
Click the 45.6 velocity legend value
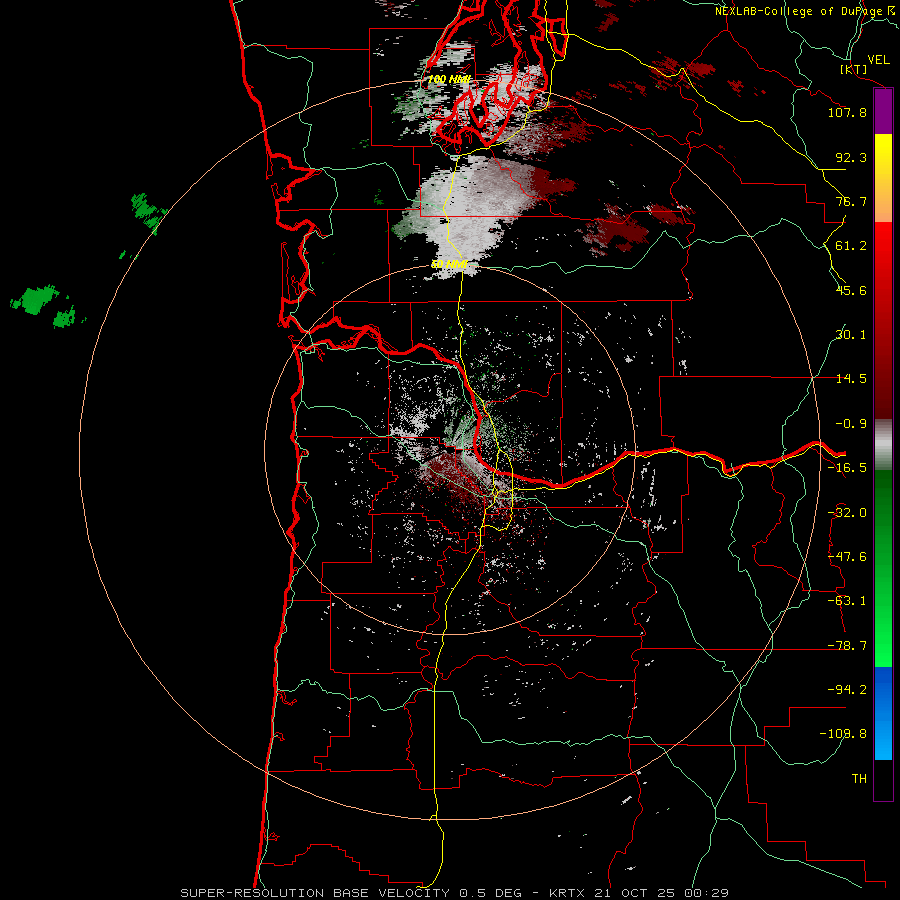(851, 290)
